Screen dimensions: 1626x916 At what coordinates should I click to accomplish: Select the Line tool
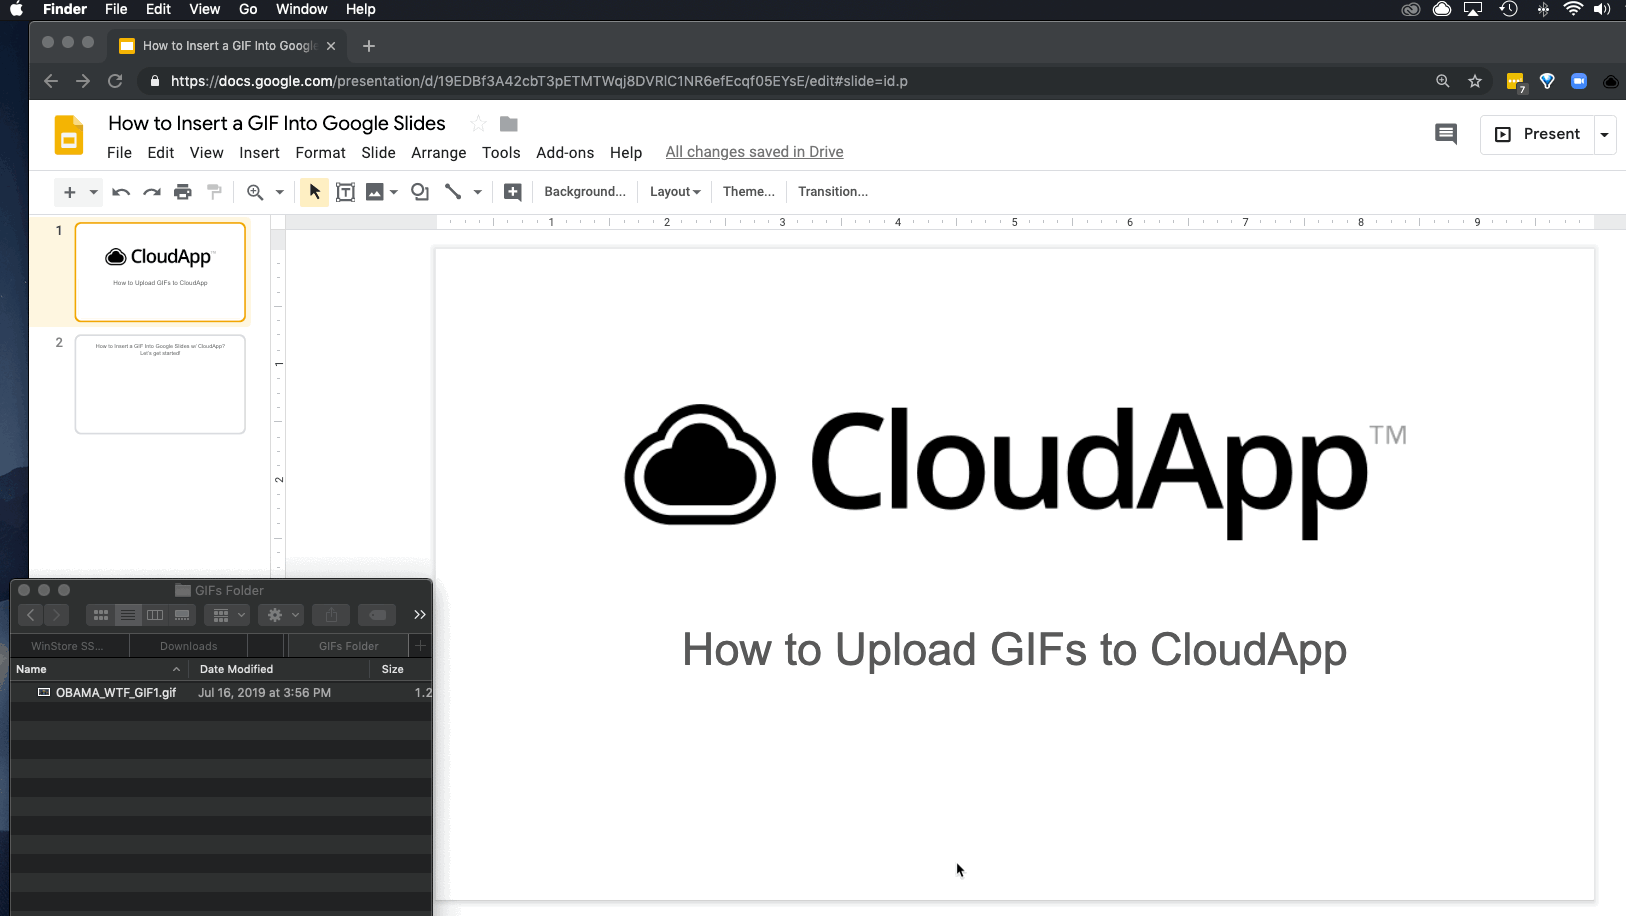453,191
